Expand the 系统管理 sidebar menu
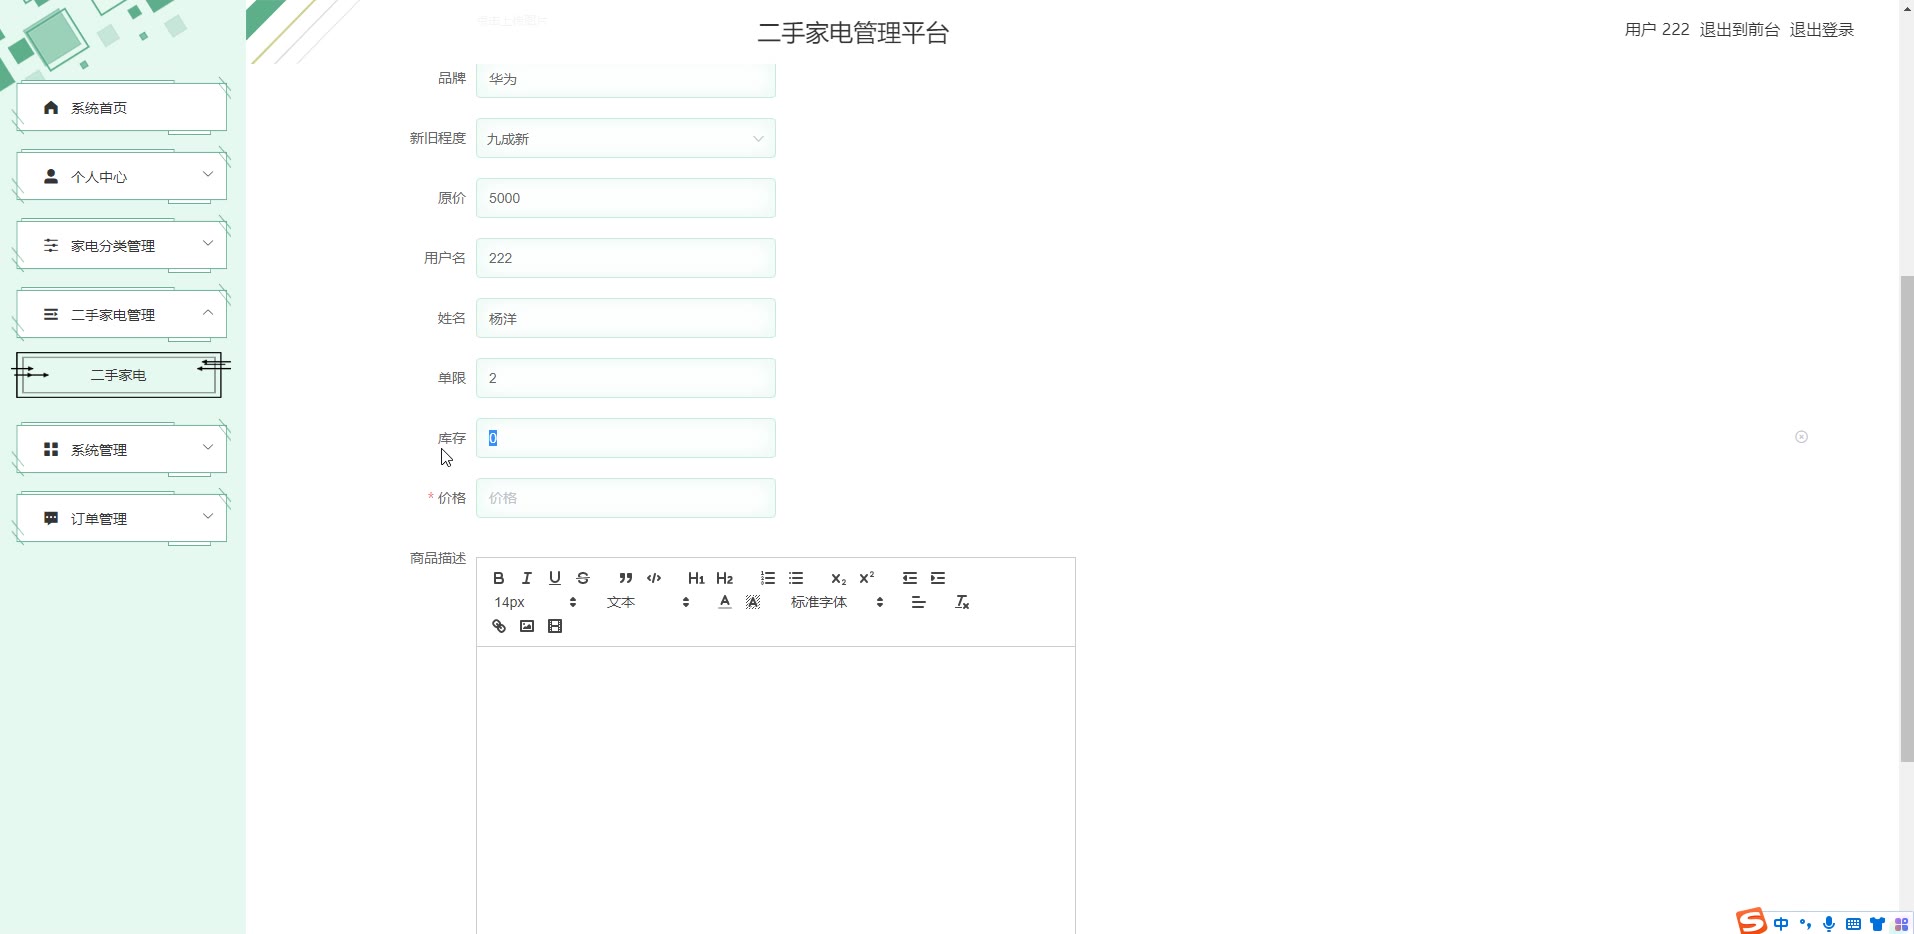This screenshot has width=1914, height=934. pos(121,449)
